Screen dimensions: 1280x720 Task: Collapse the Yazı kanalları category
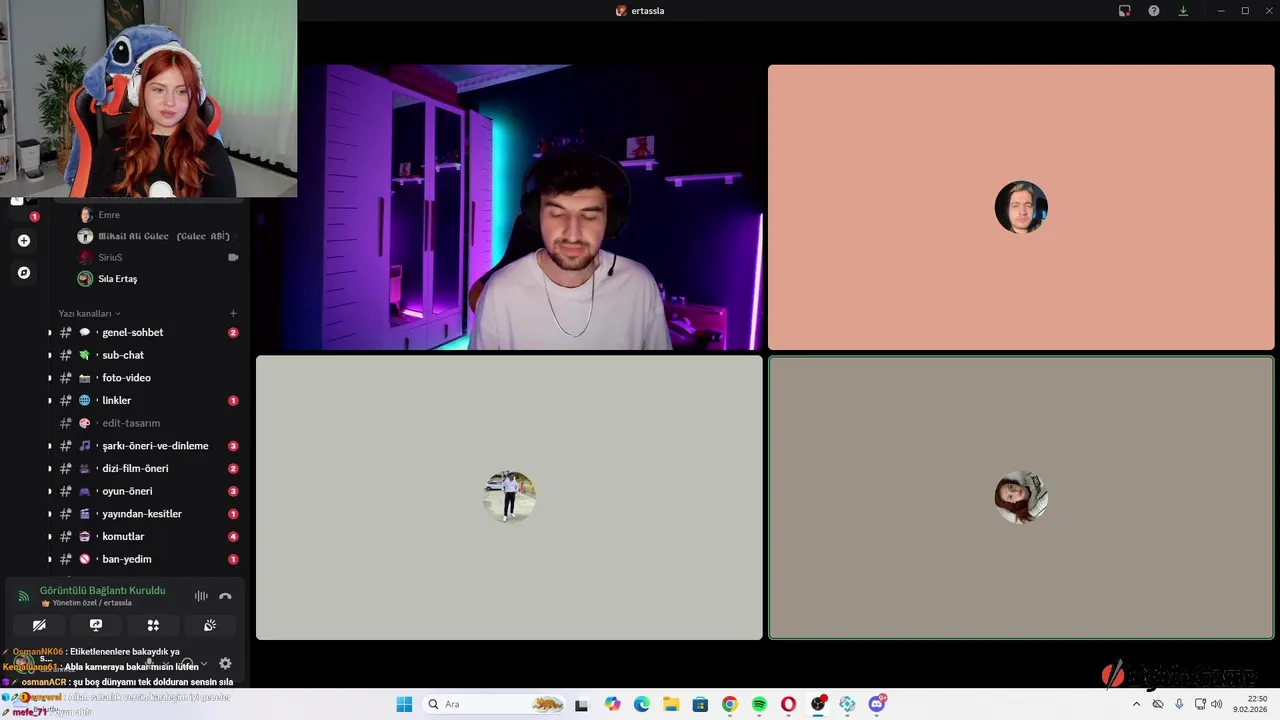[89, 313]
